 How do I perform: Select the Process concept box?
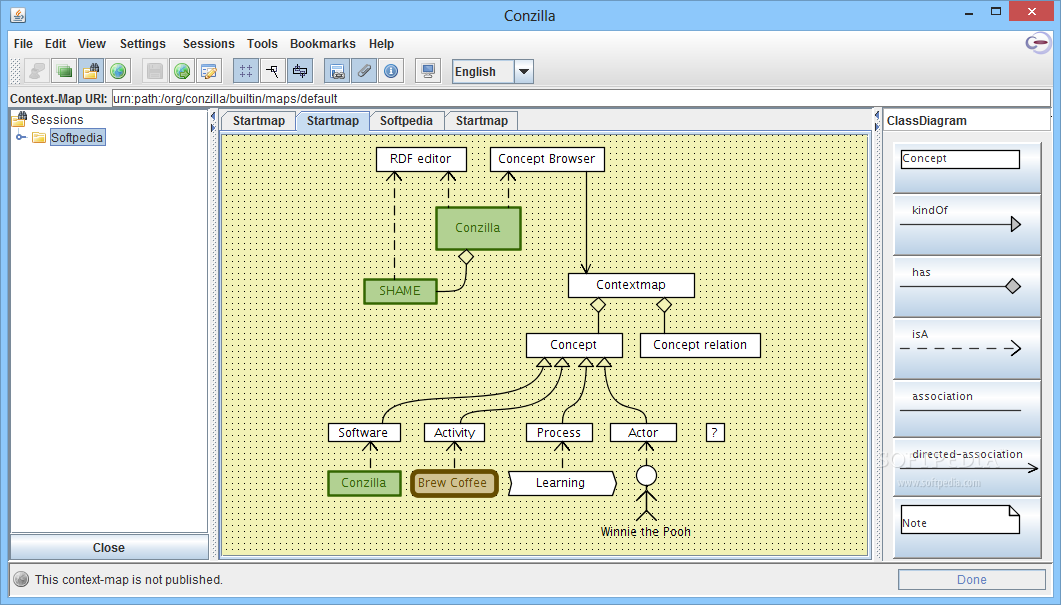tap(559, 432)
